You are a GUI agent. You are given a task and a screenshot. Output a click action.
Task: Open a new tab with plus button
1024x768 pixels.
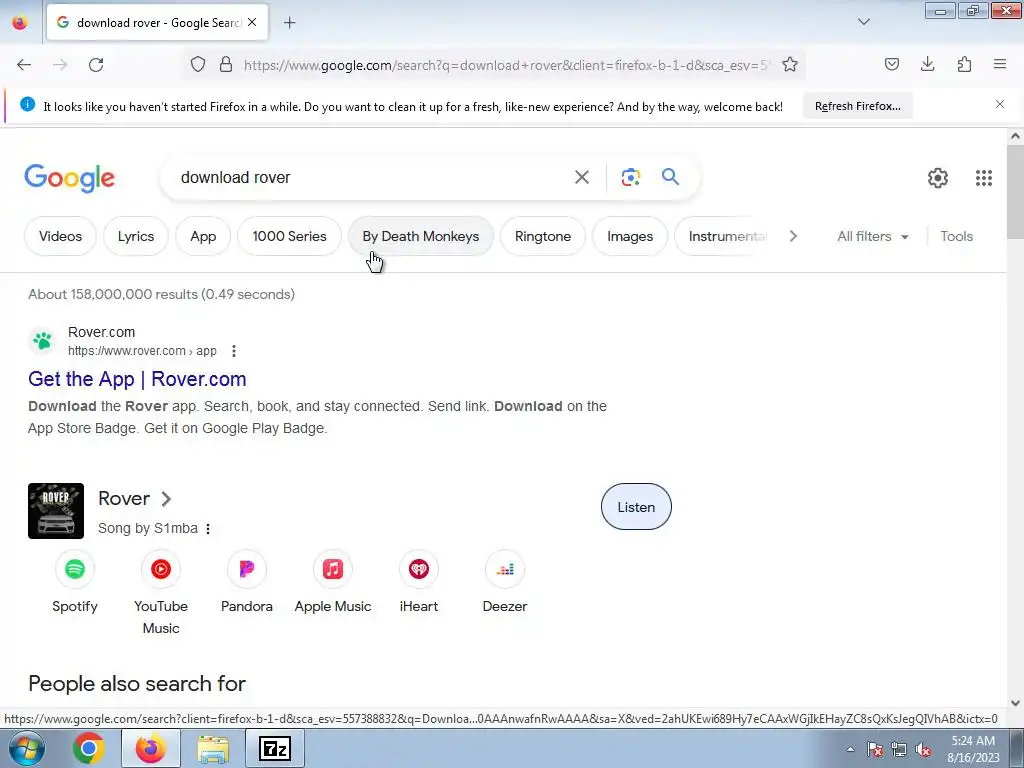pyautogui.click(x=289, y=23)
